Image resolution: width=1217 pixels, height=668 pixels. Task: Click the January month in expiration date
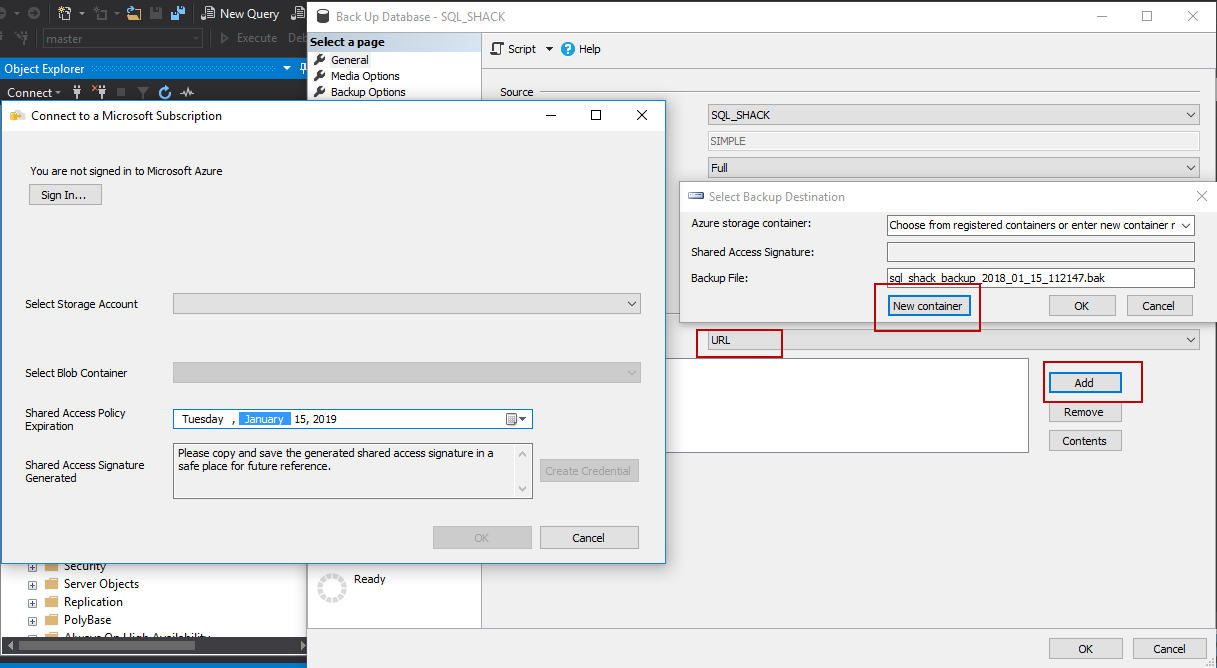pos(264,419)
